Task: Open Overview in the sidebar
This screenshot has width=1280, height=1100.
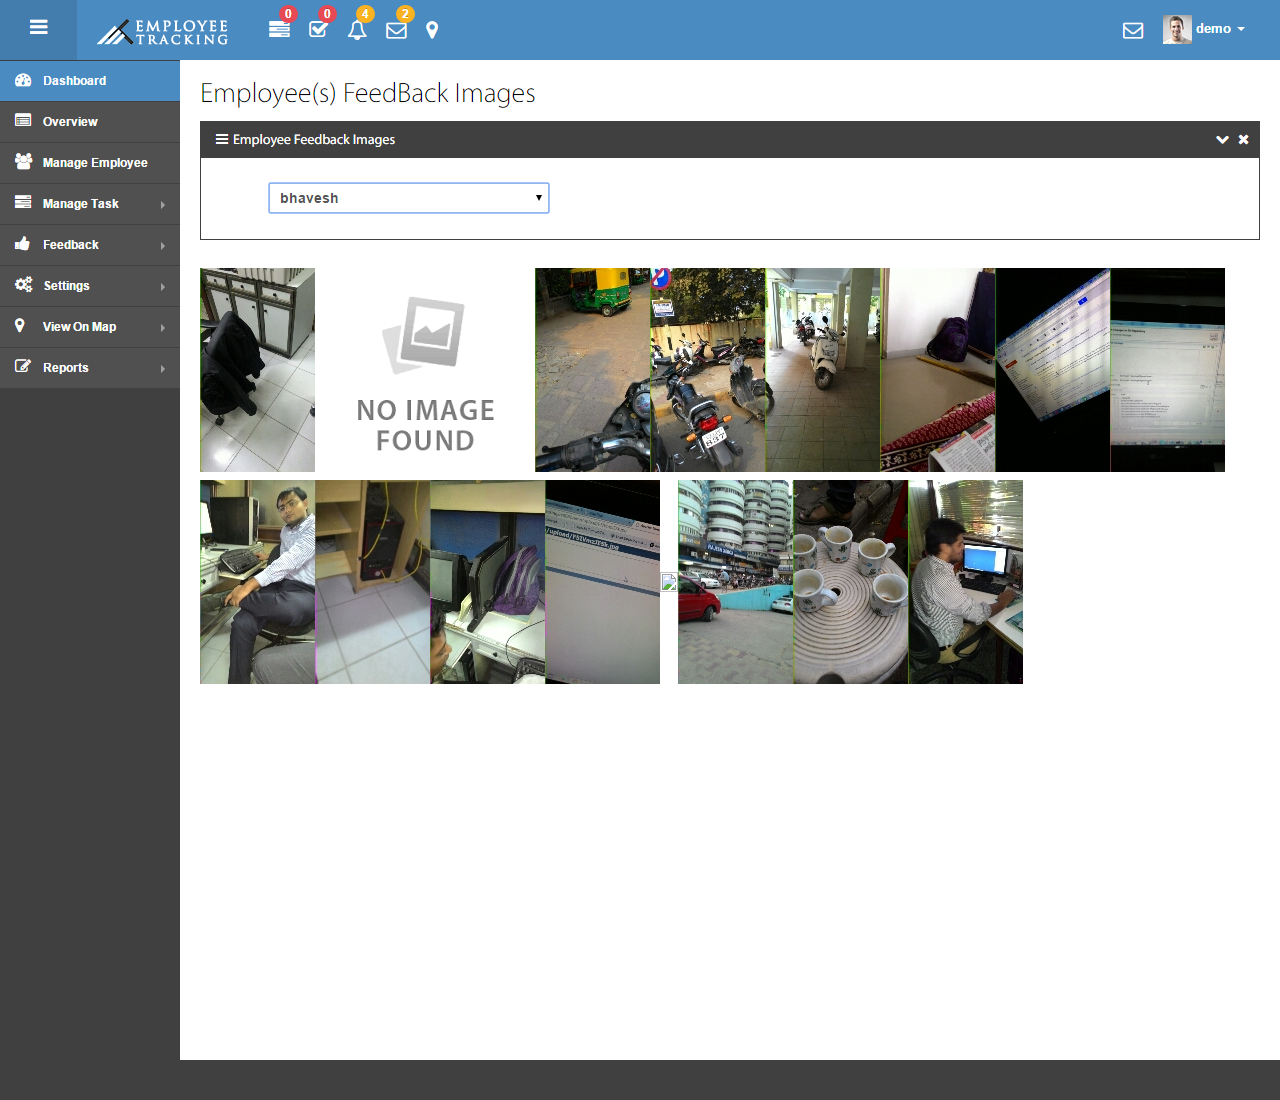Action: (70, 122)
